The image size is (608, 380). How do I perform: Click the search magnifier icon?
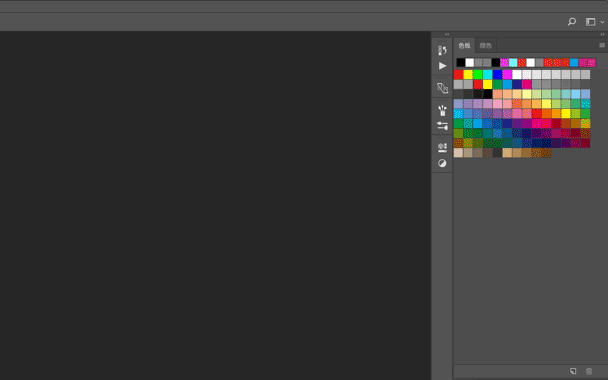pyautogui.click(x=572, y=22)
